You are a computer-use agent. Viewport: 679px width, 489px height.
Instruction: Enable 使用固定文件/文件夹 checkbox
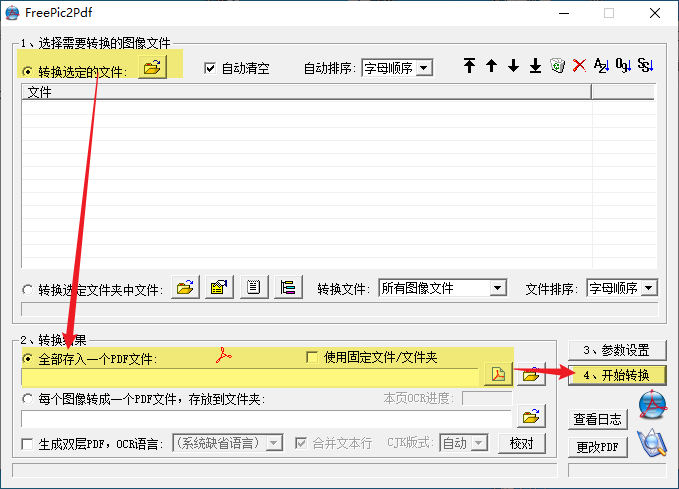[312, 357]
